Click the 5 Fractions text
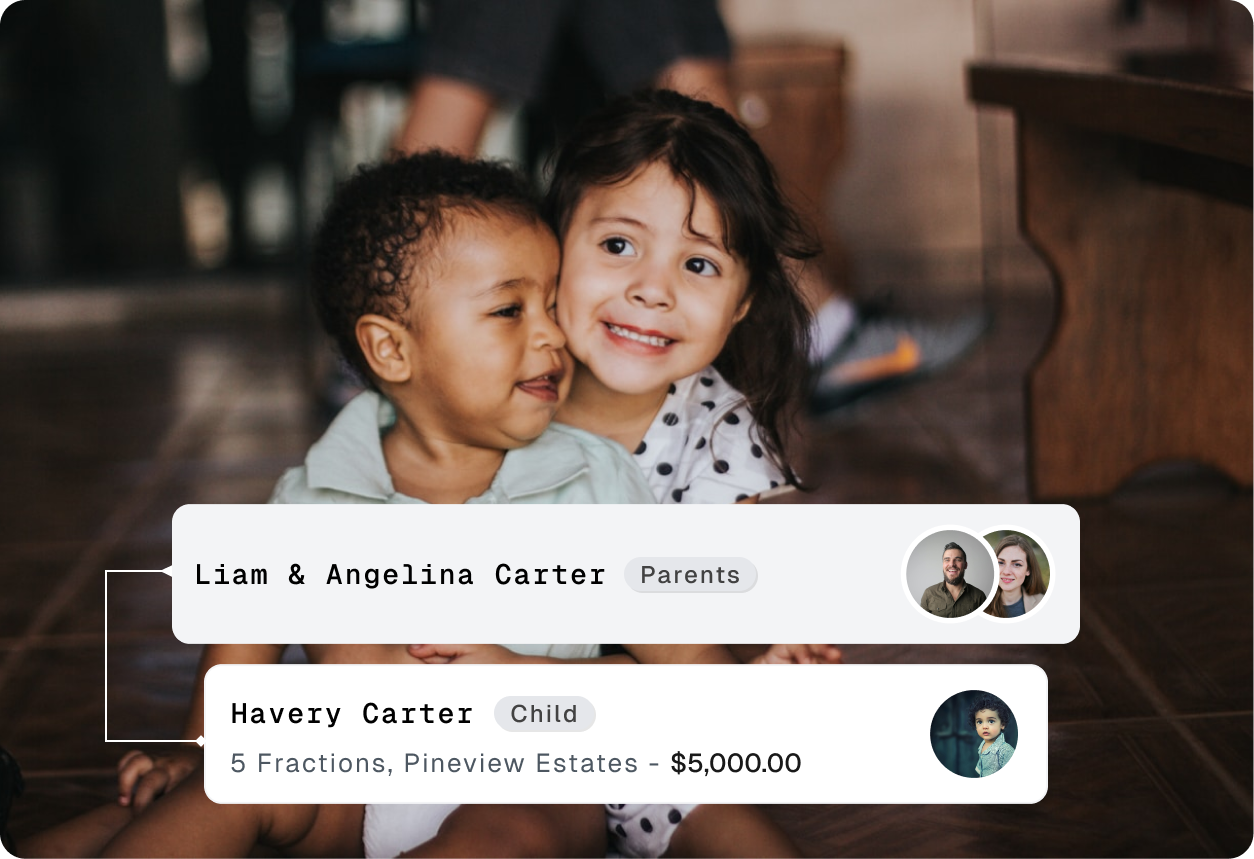This screenshot has height=859, width=1254. (310, 764)
